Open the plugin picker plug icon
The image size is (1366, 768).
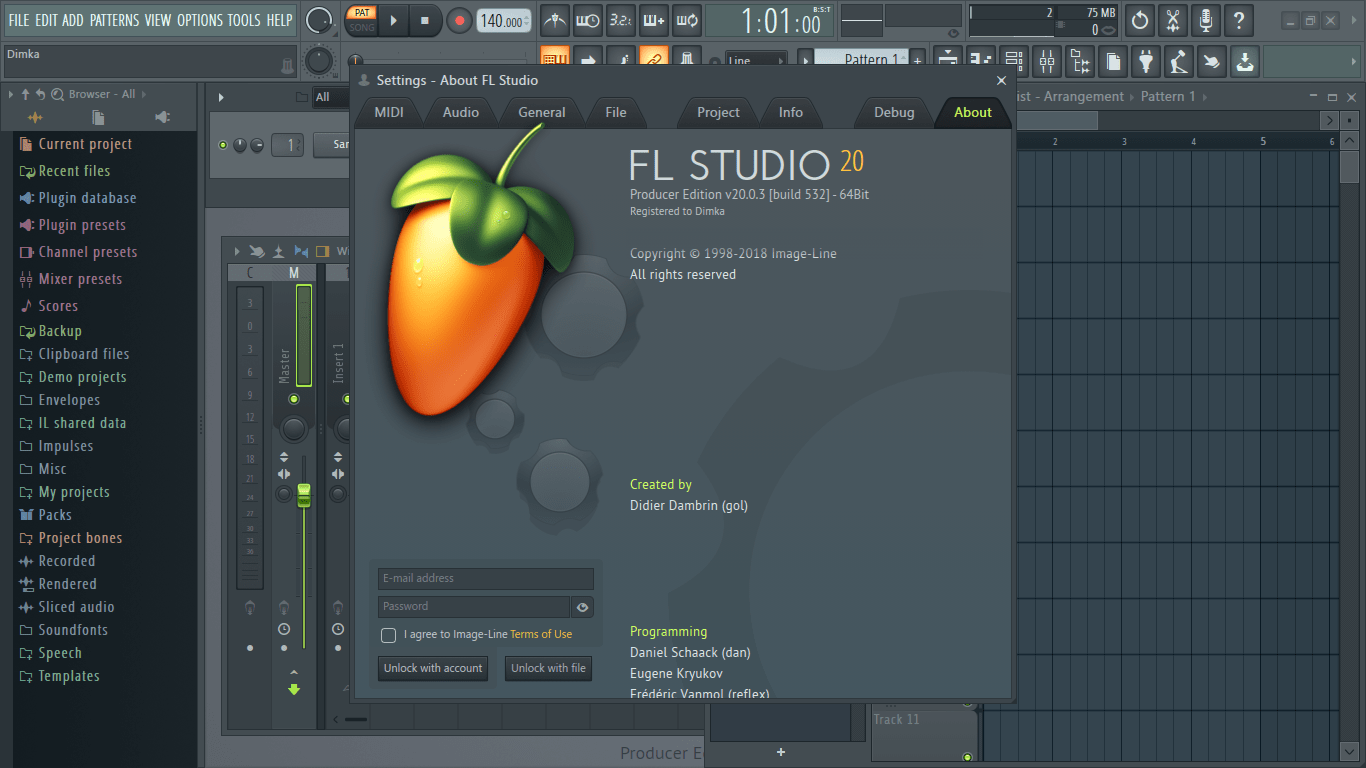[1146, 62]
